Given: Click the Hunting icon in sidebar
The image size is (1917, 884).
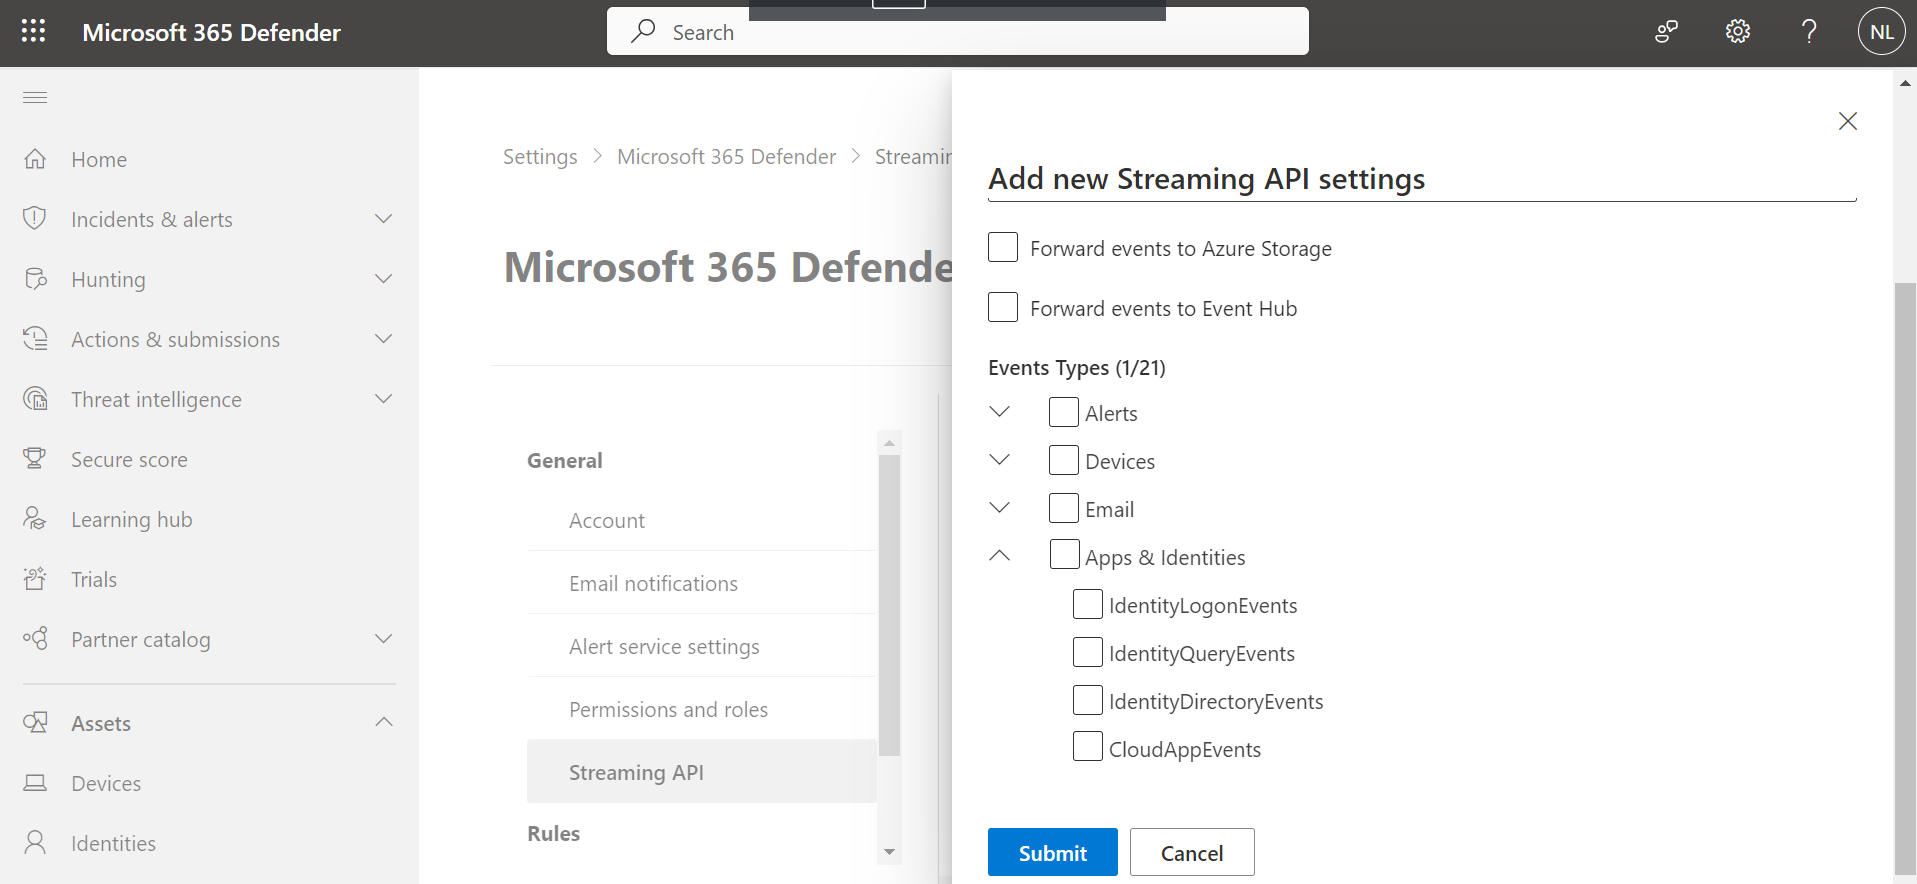Looking at the screenshot, I should [35, 279].
